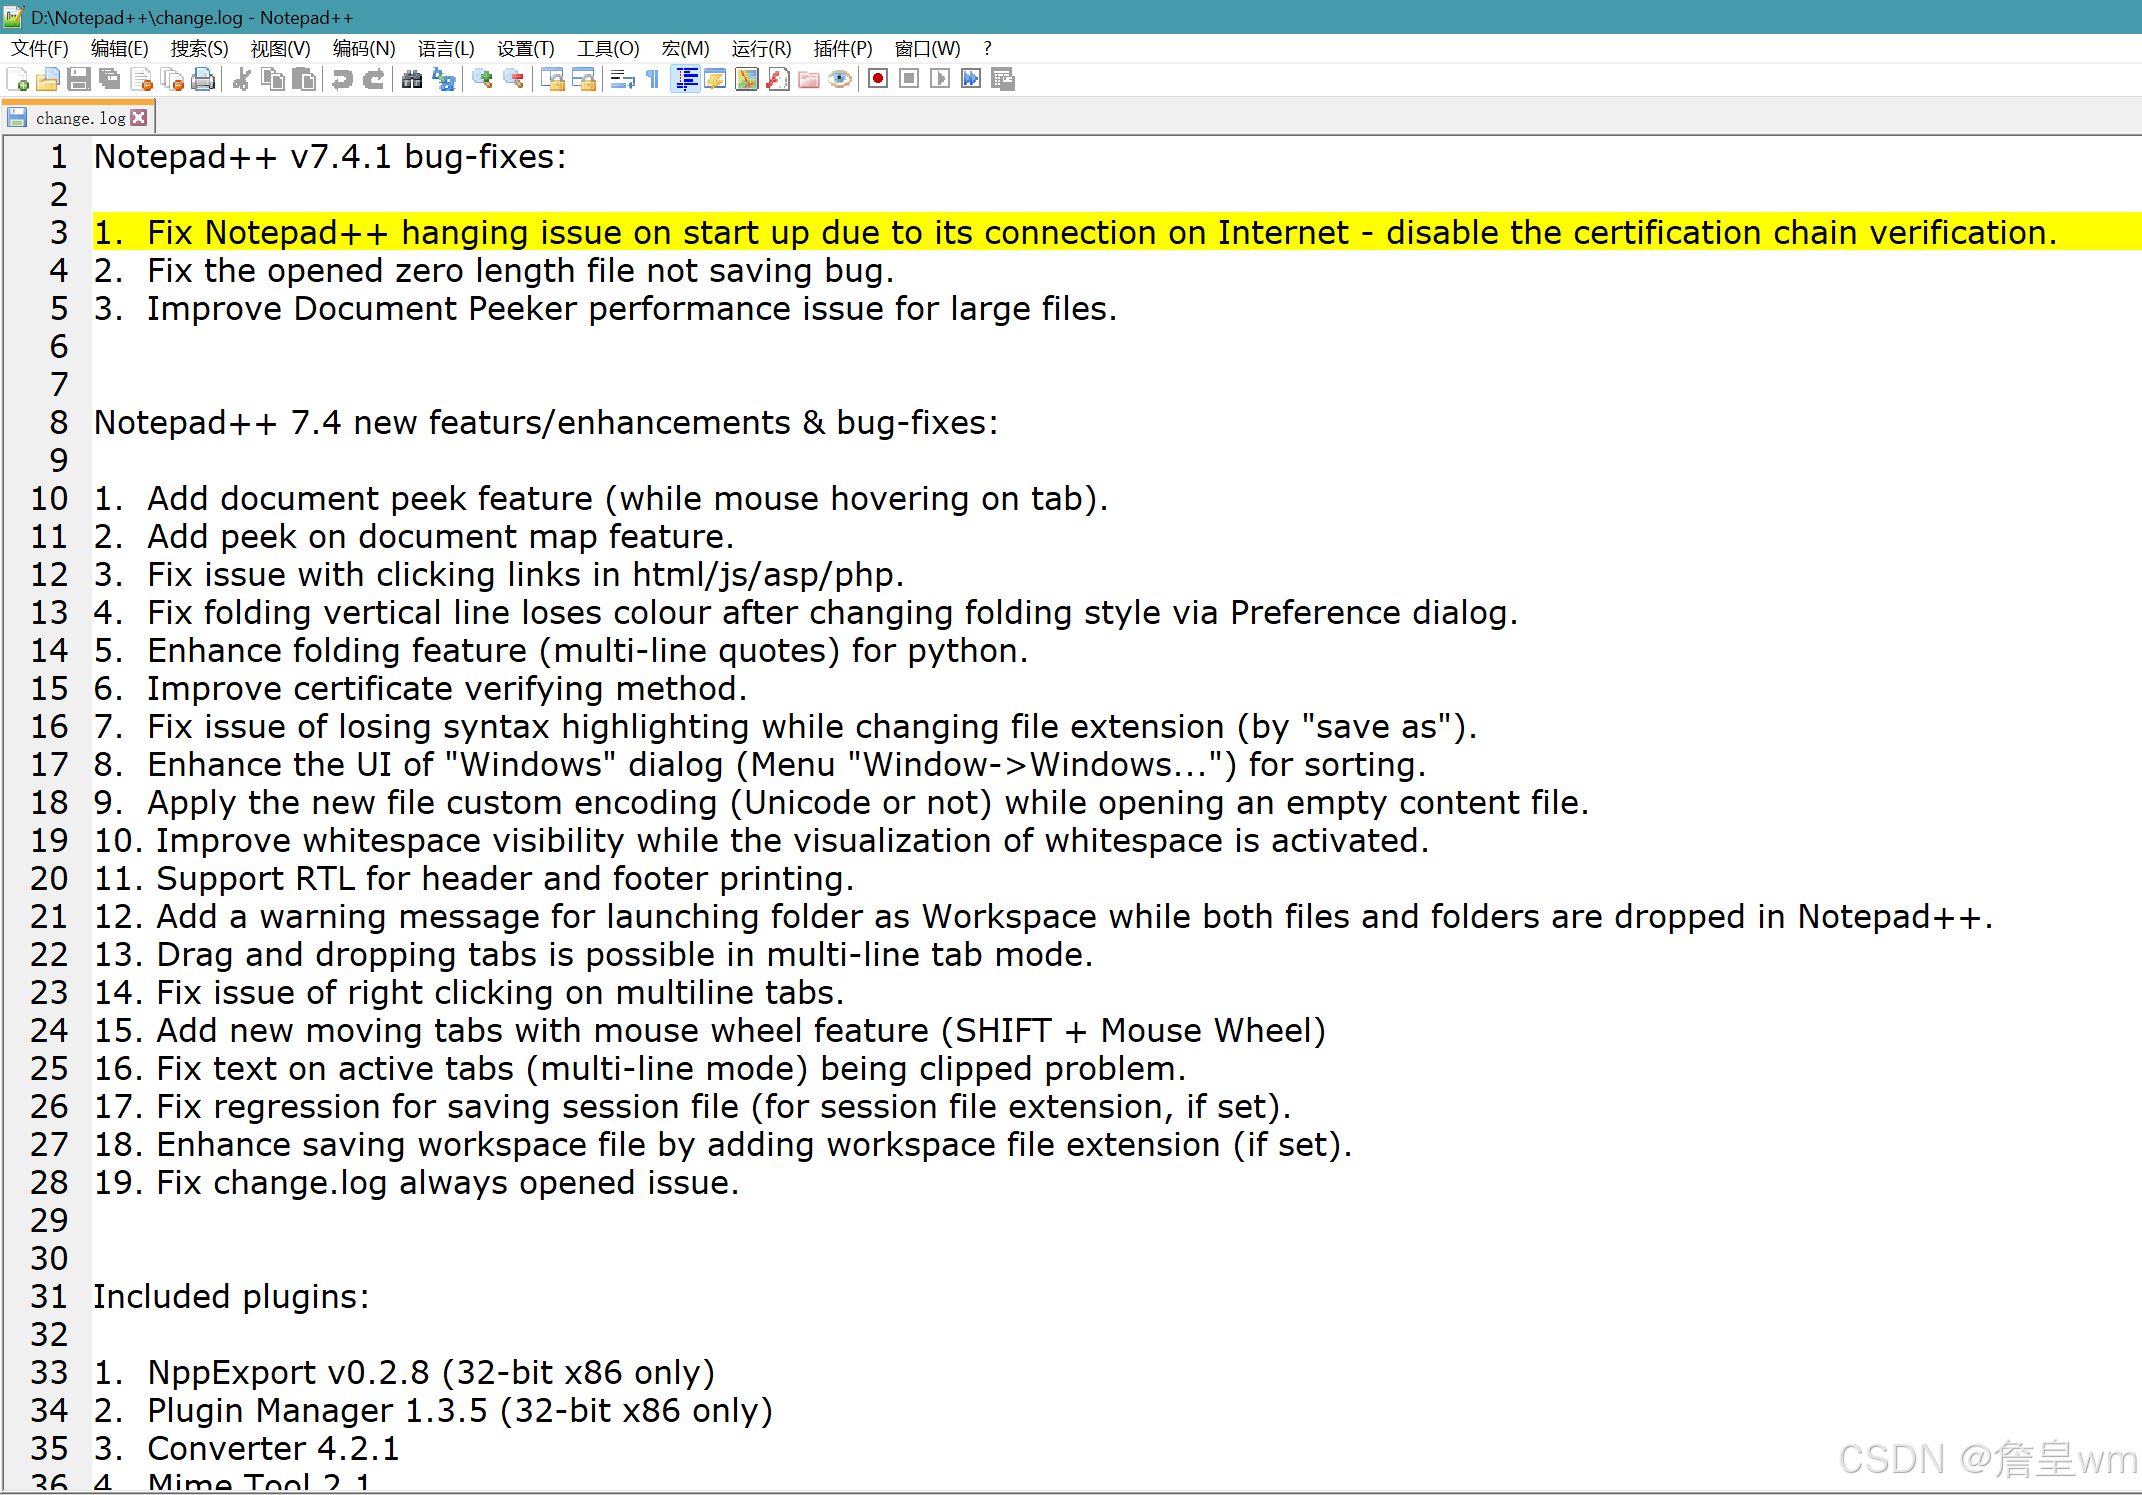
Task: Click the Paste clipboard icon
Action: point(304,80)
